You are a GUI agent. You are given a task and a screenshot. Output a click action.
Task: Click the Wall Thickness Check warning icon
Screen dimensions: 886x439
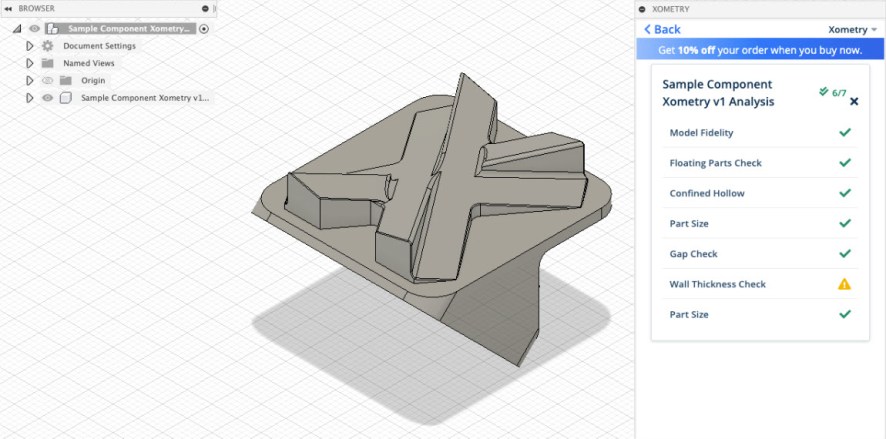(x=844, y=284)
